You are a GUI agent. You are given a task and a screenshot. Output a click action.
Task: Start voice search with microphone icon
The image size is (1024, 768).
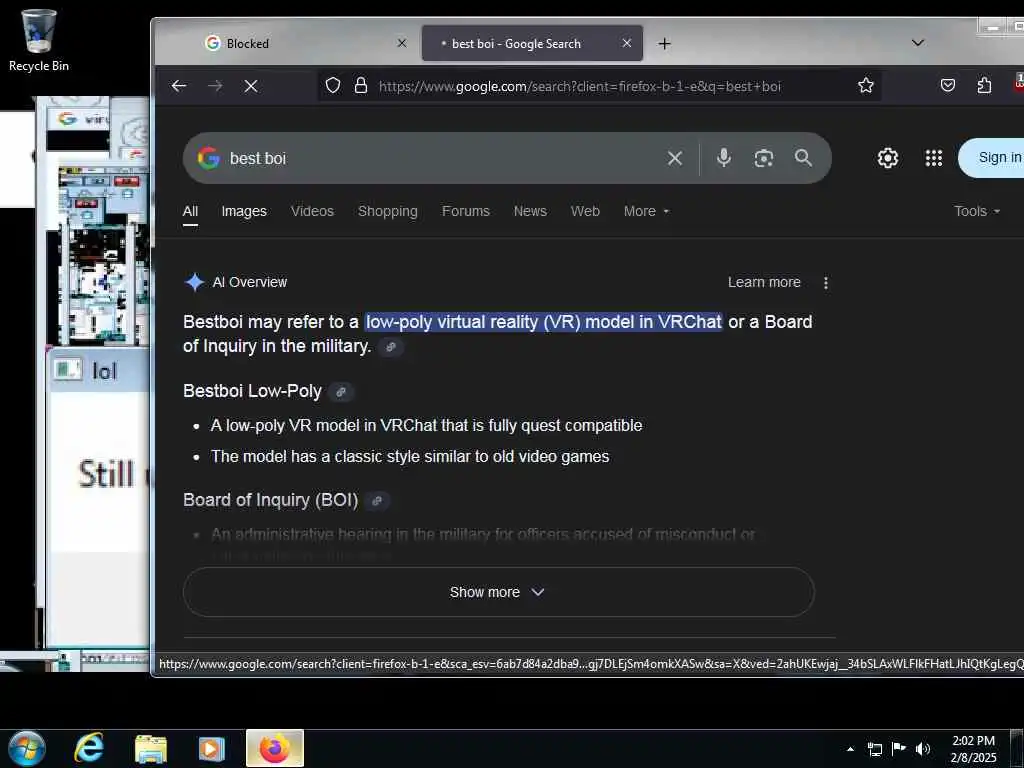724,157
